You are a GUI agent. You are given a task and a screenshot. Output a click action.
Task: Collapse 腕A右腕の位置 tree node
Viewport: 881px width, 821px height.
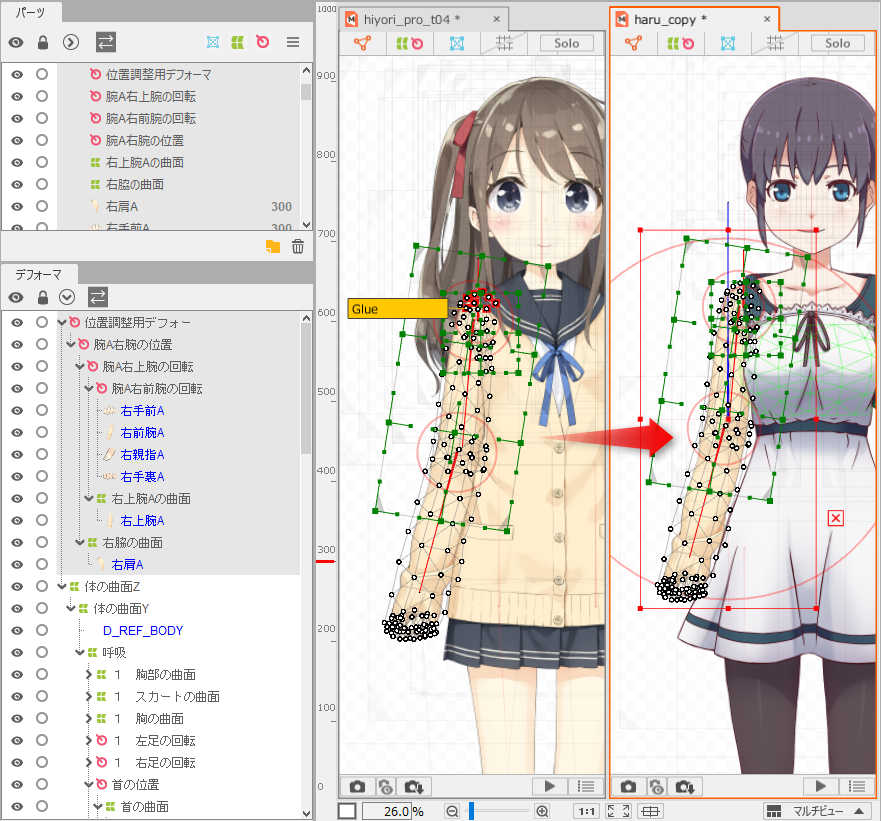coord(71,344)
